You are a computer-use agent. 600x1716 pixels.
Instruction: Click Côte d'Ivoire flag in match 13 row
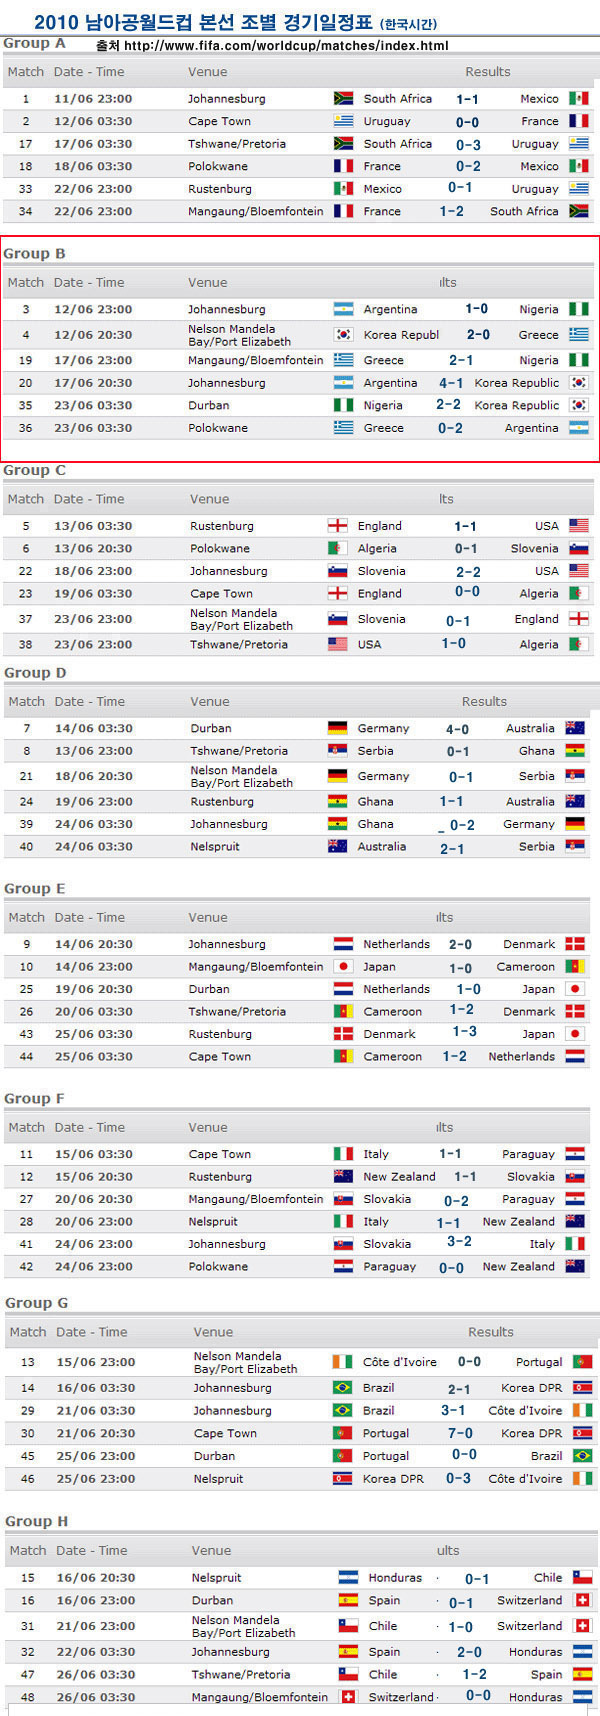point(343,1362)
